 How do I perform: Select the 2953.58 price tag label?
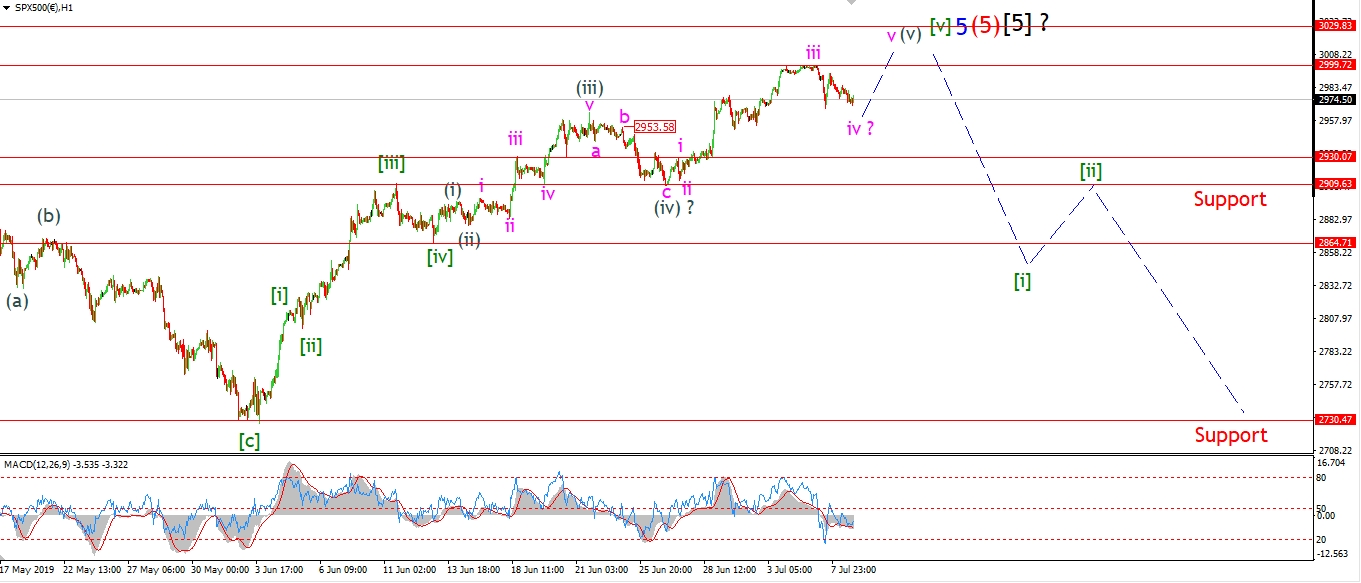click(654, 127)
